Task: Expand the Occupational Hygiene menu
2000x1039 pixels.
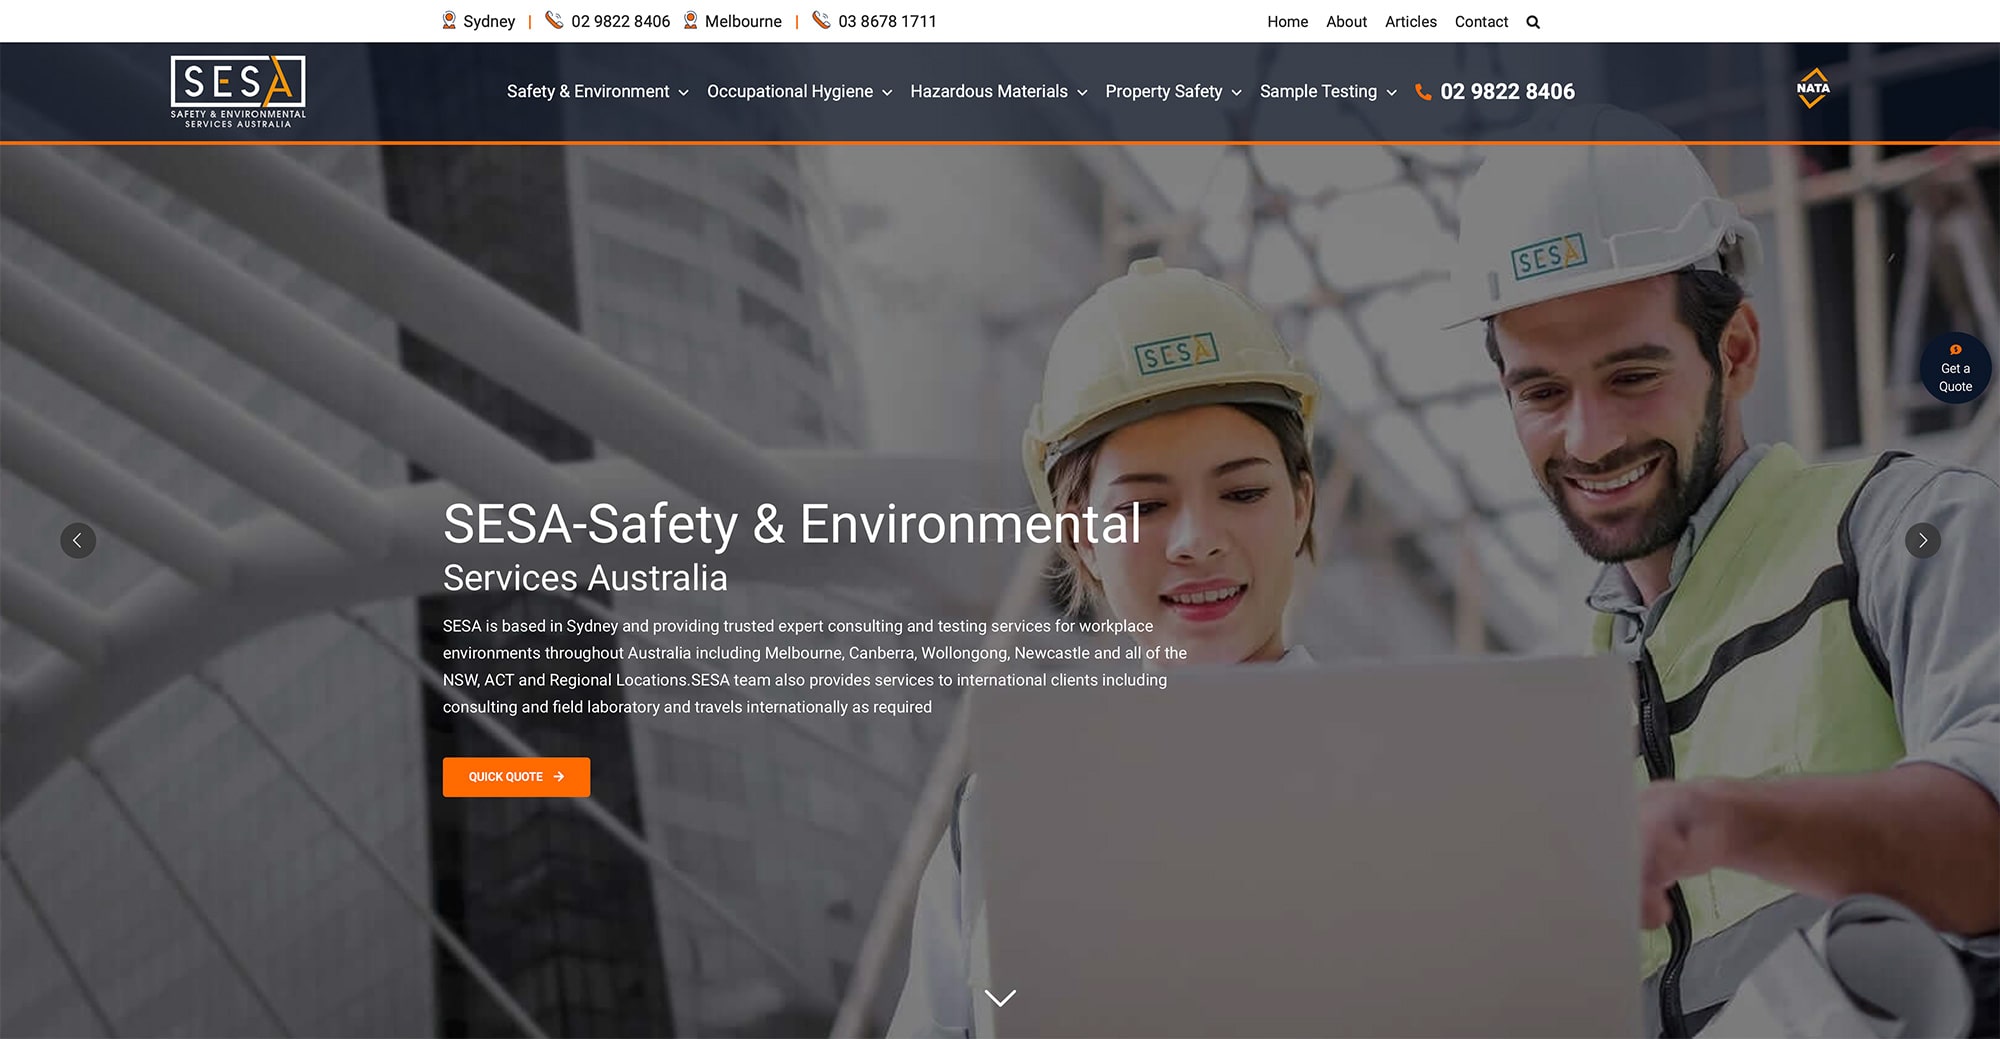Action: (x=799, y=91)
